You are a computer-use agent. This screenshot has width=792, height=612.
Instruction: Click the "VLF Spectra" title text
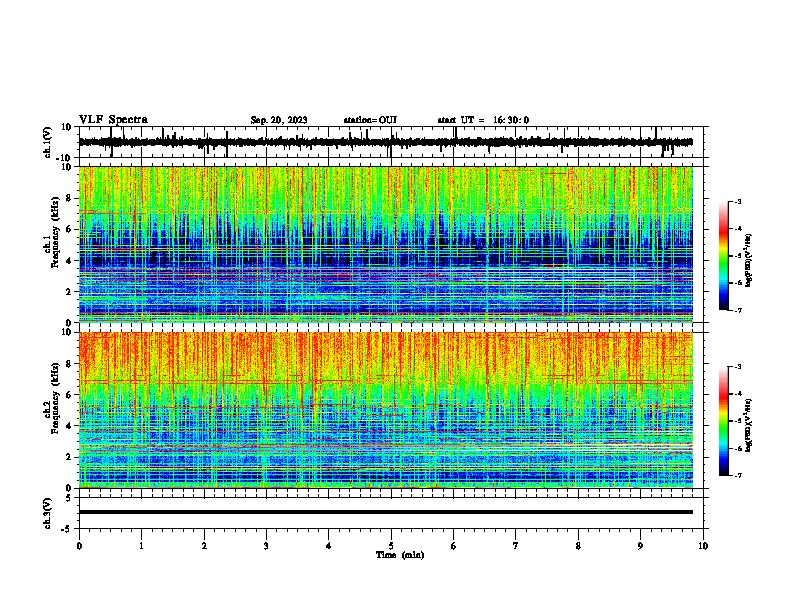[x=113, y=120]
